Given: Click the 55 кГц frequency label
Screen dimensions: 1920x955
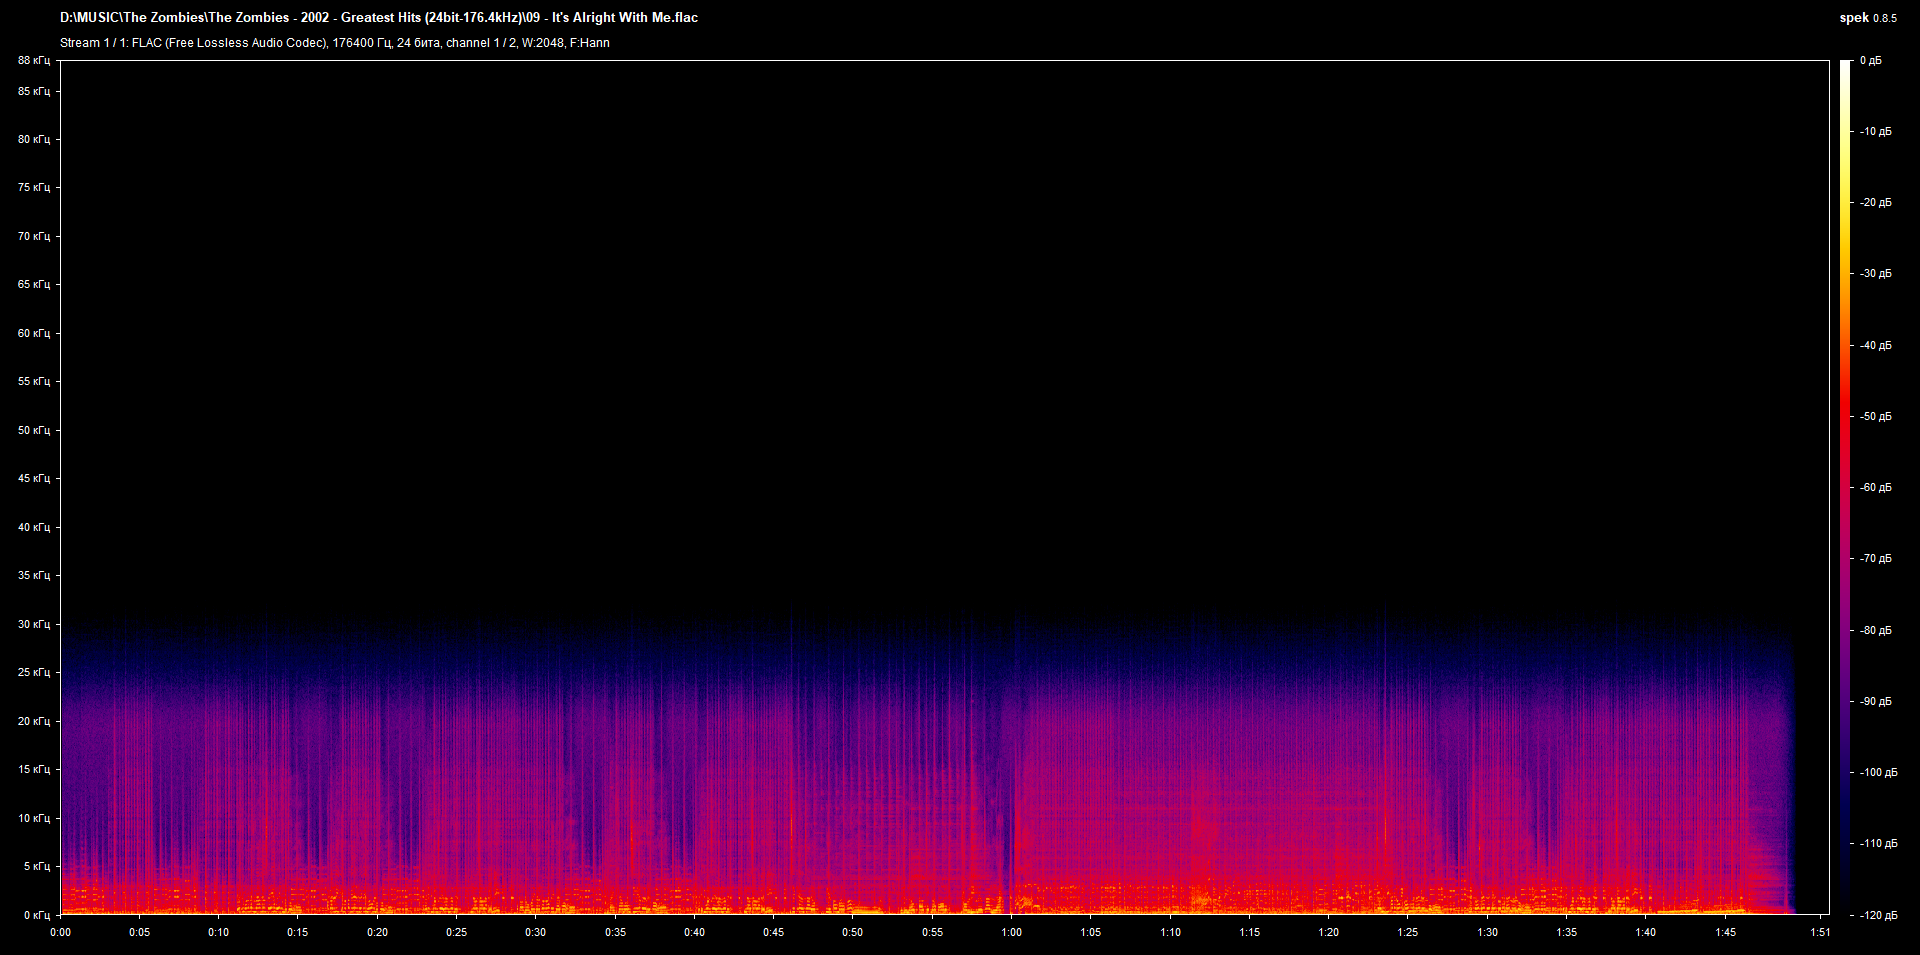Looking at the screenshot, I should tap(34, 381).
